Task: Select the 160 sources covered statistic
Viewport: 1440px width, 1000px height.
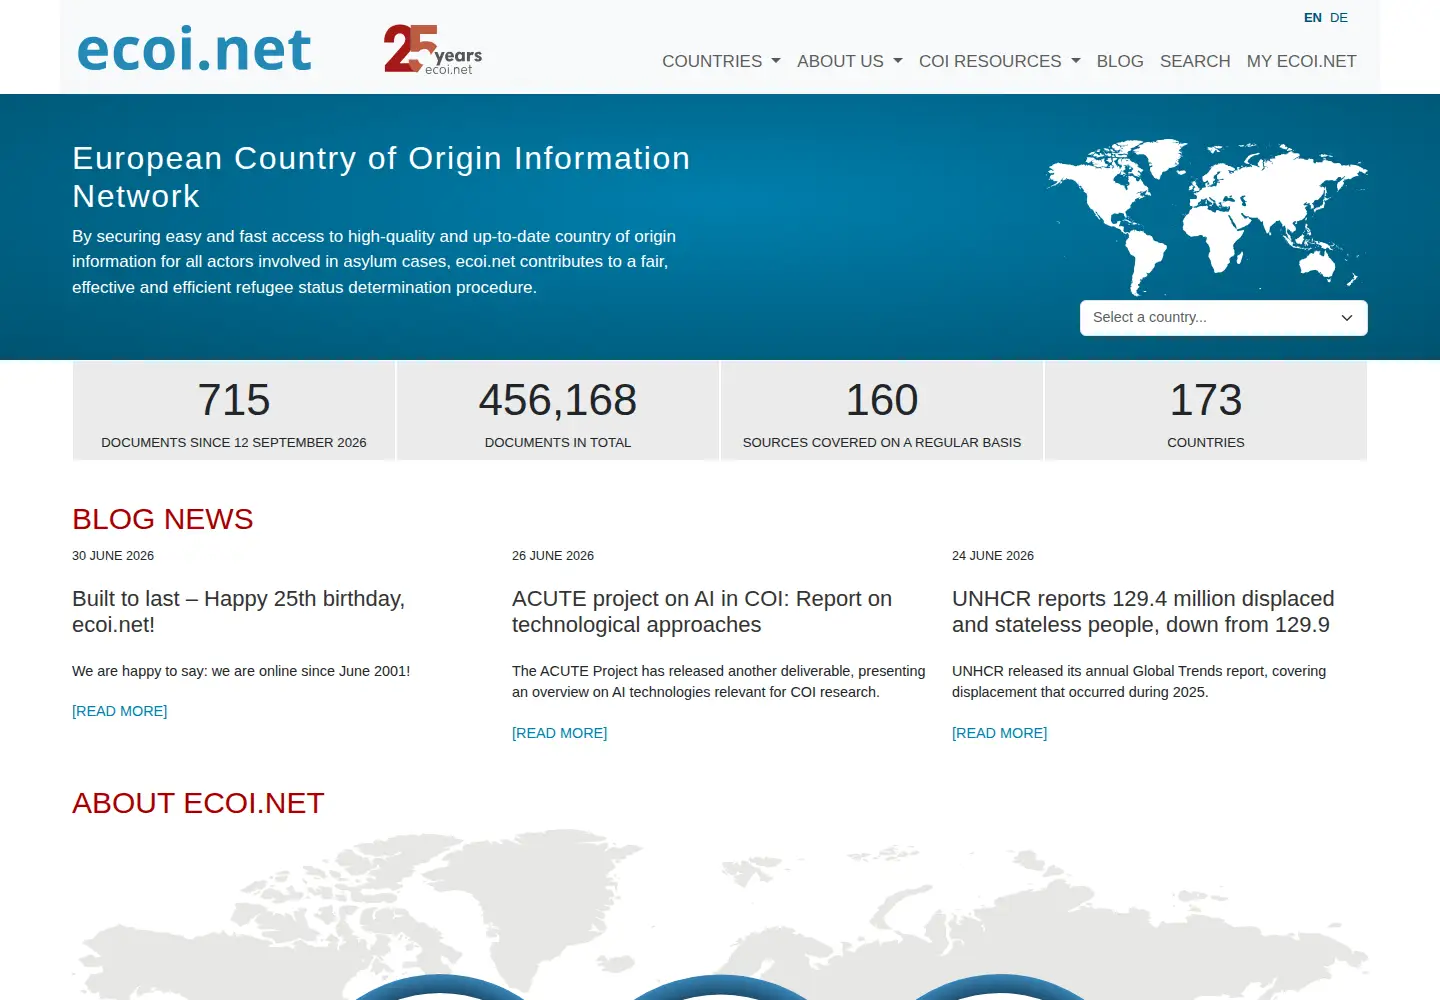Action: (882, 411)
